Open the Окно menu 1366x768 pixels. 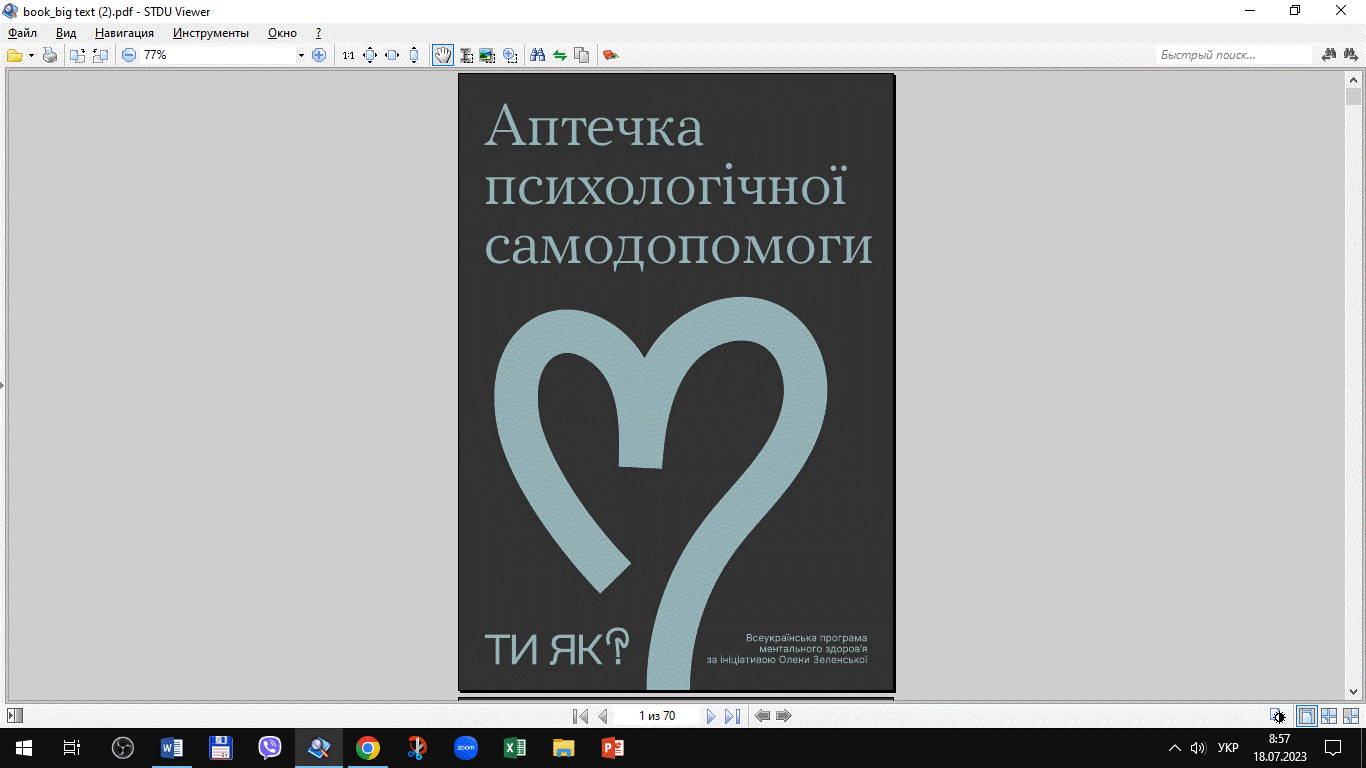[282, 33]
